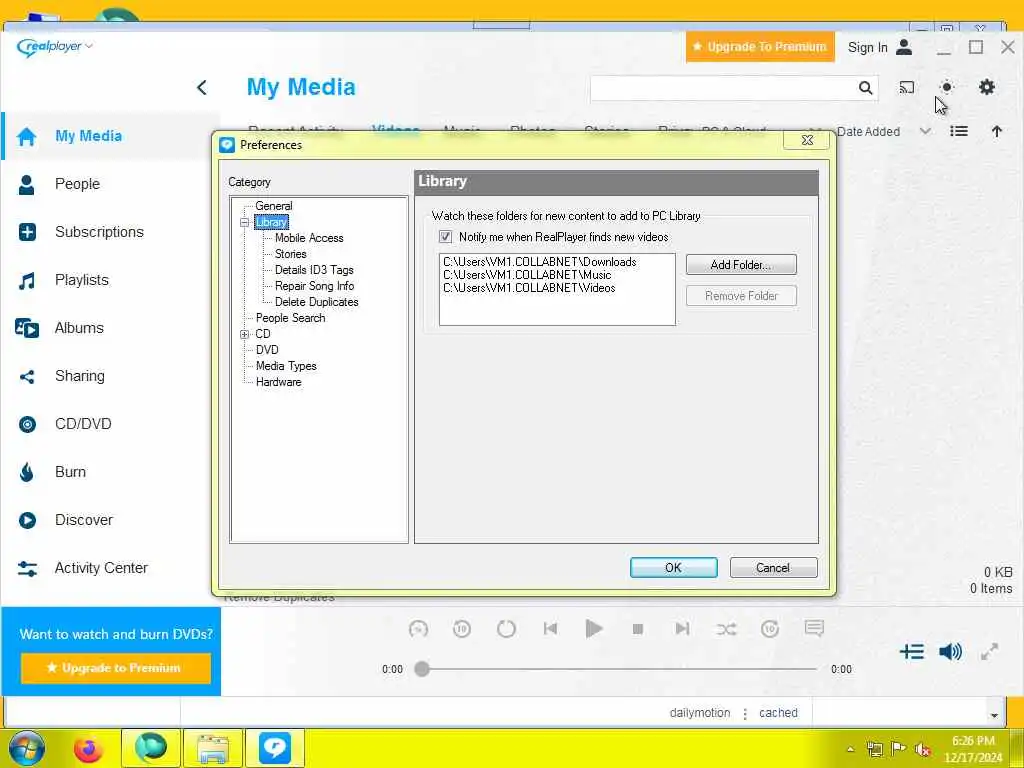Open Firefox from the taskbar
1024x768 pixels.
(x=88, y=748)
